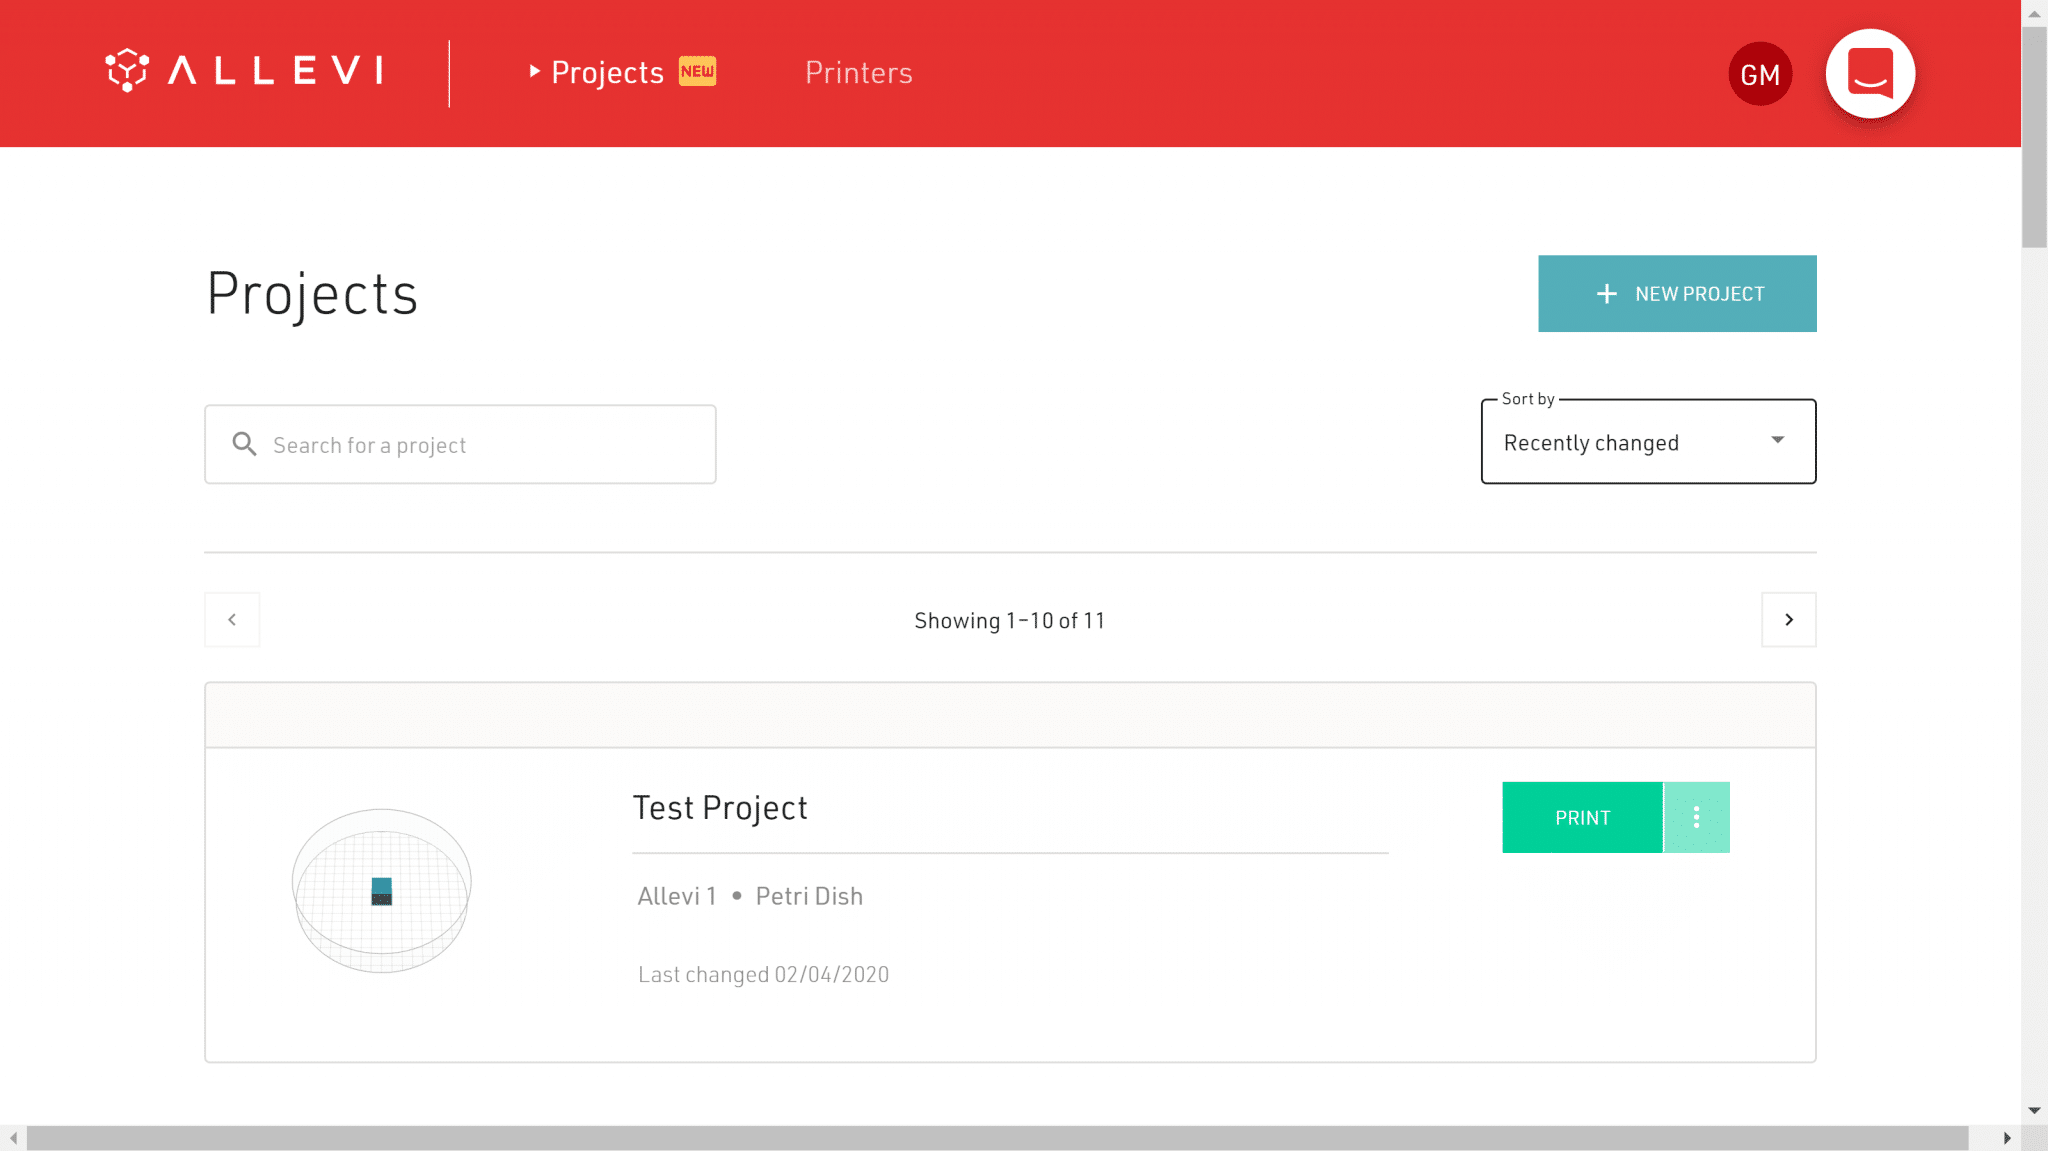Image resolution: width=2048 pixels, height=1151 pixels.
Task: Open the Test Project petri dish thumbnail
Action: [x=381, y=890]
